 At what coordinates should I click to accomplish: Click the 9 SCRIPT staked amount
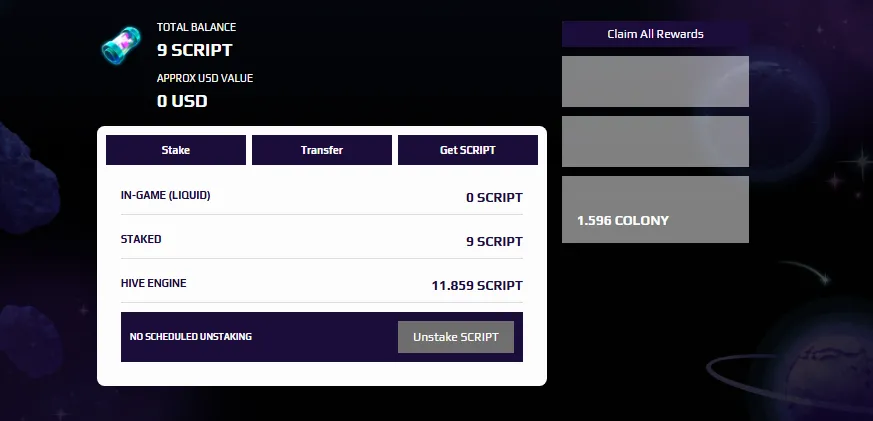(x=494, y=242)
